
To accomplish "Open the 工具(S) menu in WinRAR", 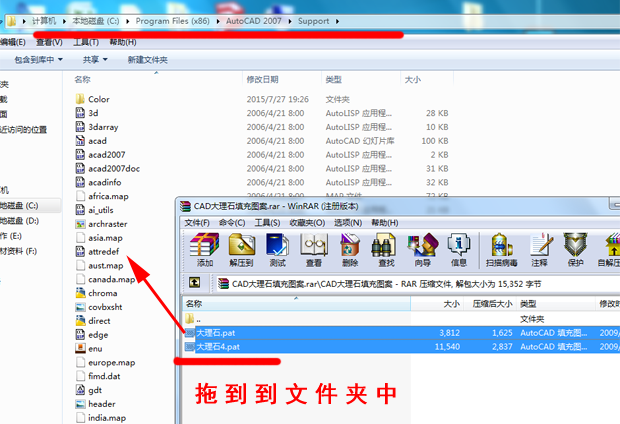I will 267,223.
